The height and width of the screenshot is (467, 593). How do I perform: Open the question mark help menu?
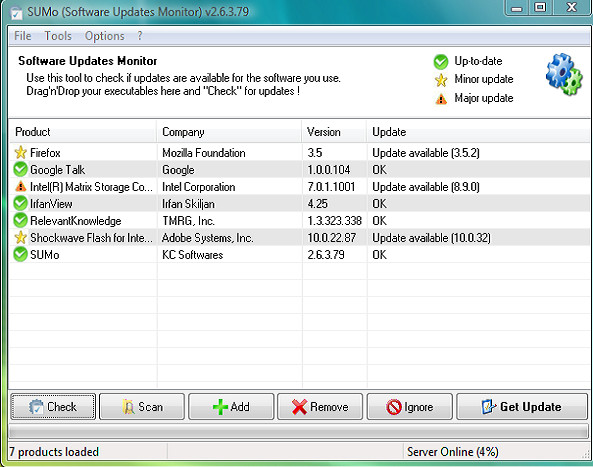140,36
